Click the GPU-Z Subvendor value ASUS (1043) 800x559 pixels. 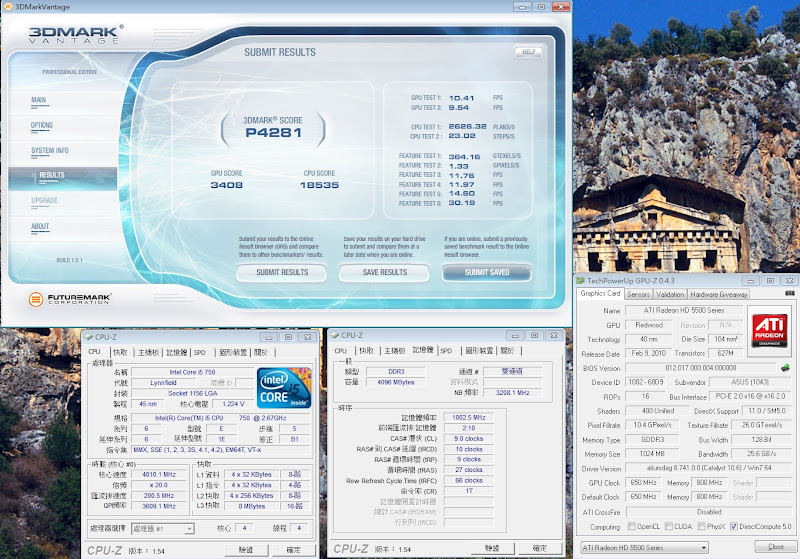coord(749,382)
